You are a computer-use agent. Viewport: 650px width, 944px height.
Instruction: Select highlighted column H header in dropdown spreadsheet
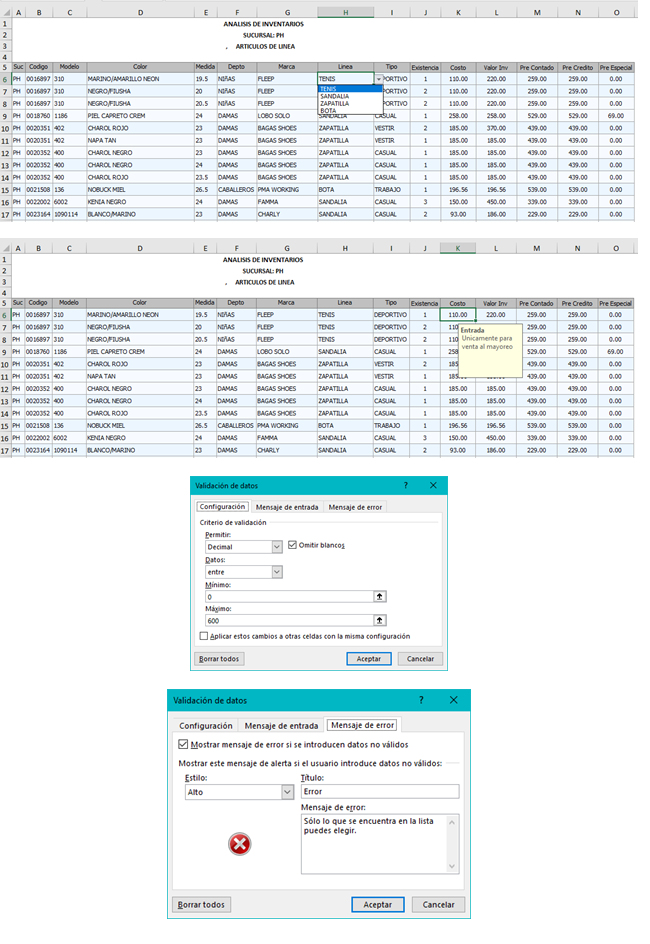pos(345,12)
